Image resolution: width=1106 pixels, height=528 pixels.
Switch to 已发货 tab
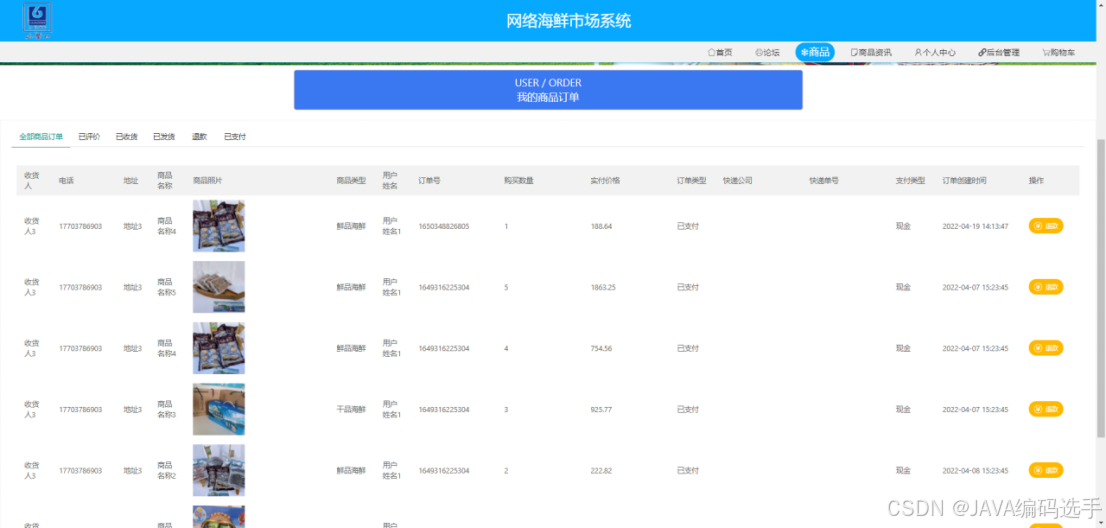pyautogui.click(x=164, y=137)
